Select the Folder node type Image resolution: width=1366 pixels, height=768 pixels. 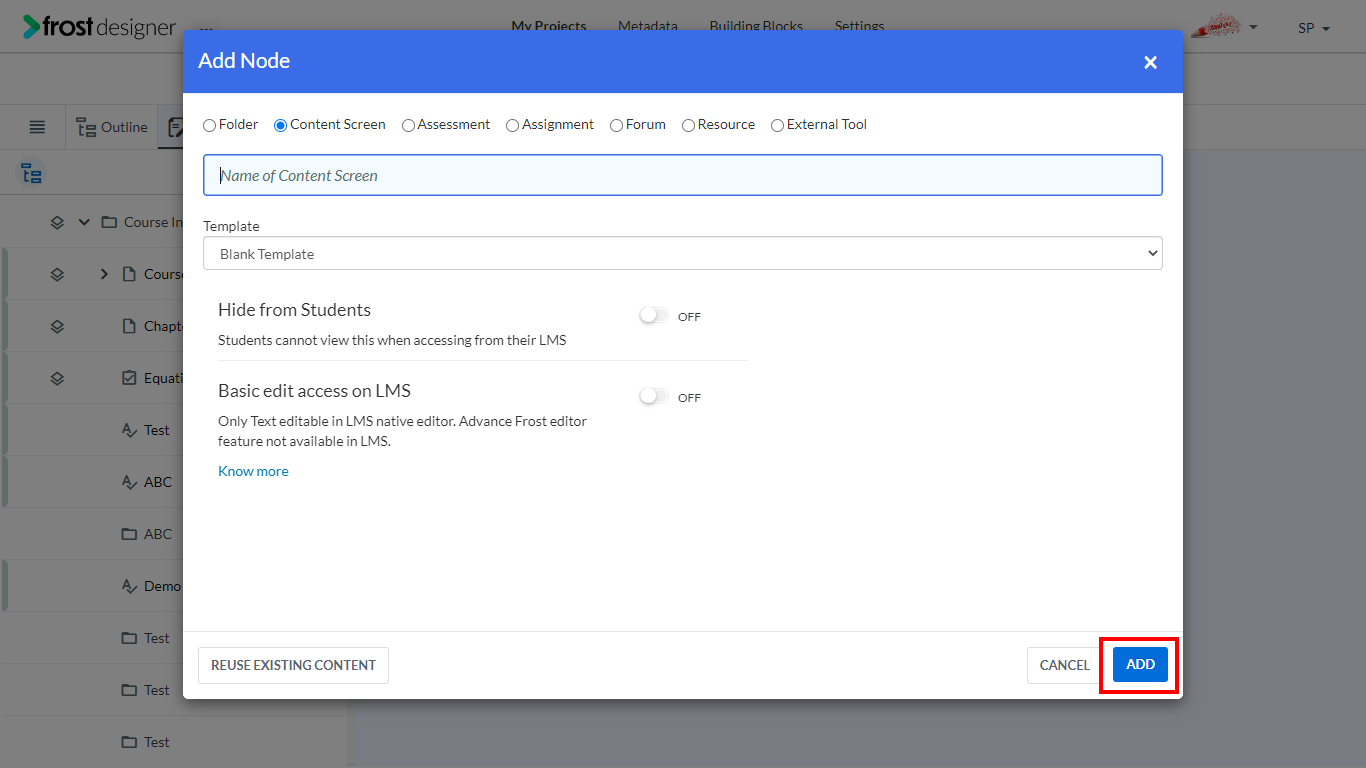pos(209,125)
